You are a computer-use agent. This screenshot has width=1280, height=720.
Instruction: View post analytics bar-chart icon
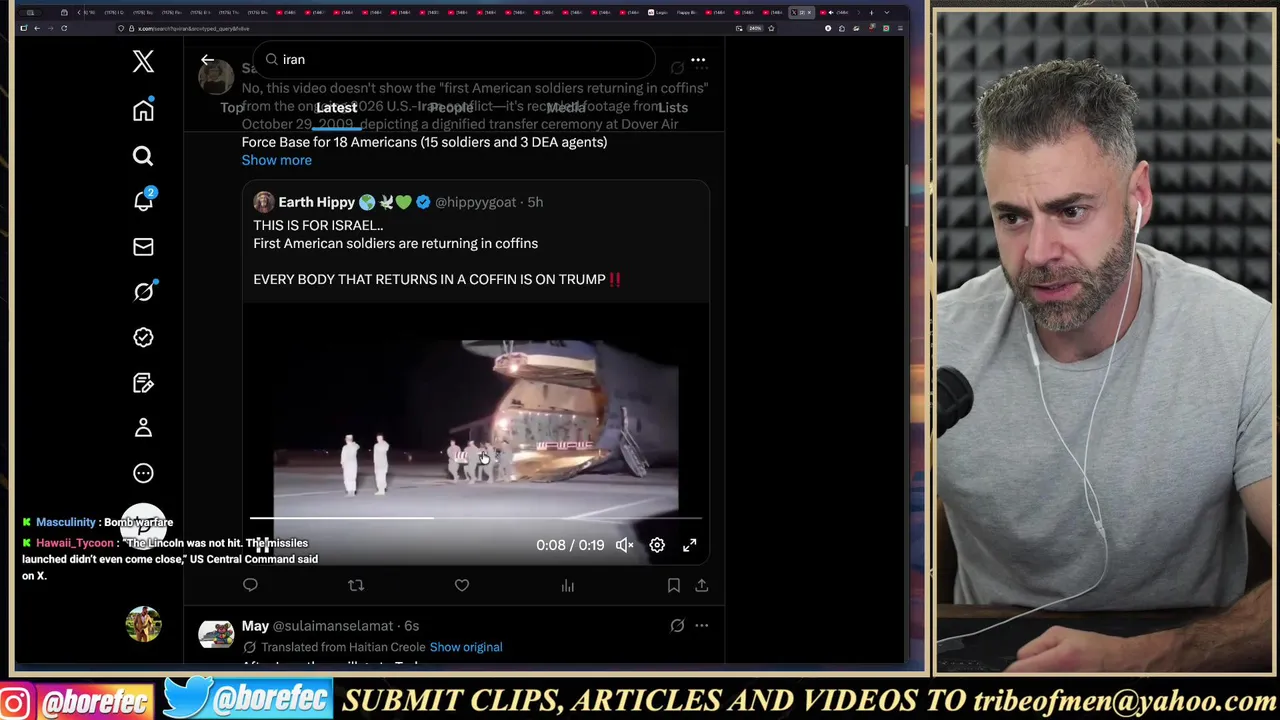tap(568, 585)
